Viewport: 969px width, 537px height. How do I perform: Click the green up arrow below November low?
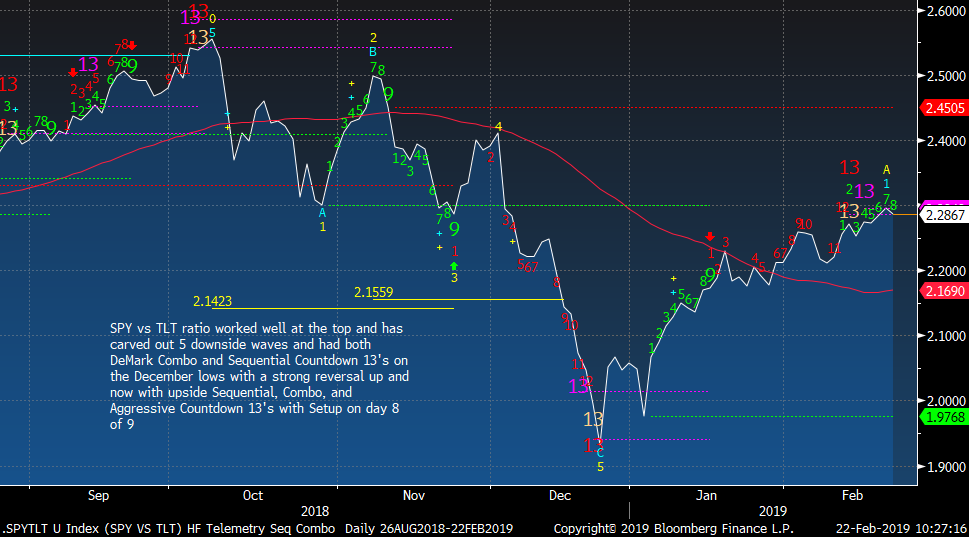tap(454, 266)
